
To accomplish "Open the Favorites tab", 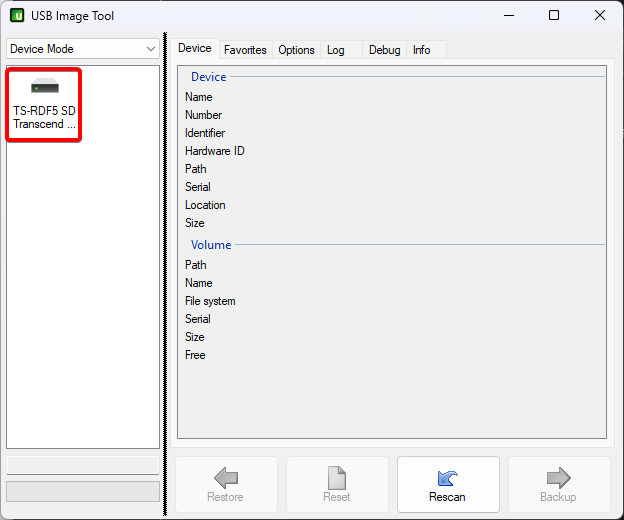I will pos(245,50).
